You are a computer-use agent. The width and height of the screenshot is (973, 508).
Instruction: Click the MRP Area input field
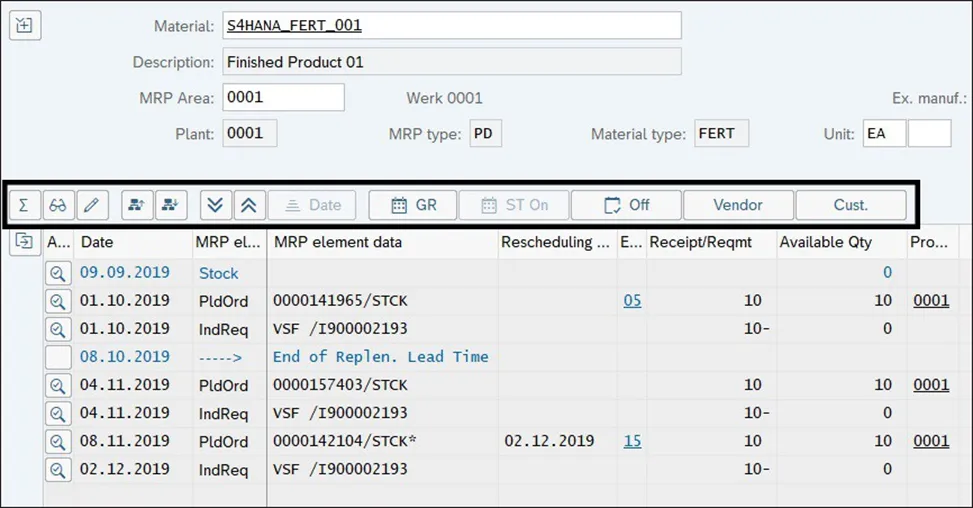tap(284, 98)
